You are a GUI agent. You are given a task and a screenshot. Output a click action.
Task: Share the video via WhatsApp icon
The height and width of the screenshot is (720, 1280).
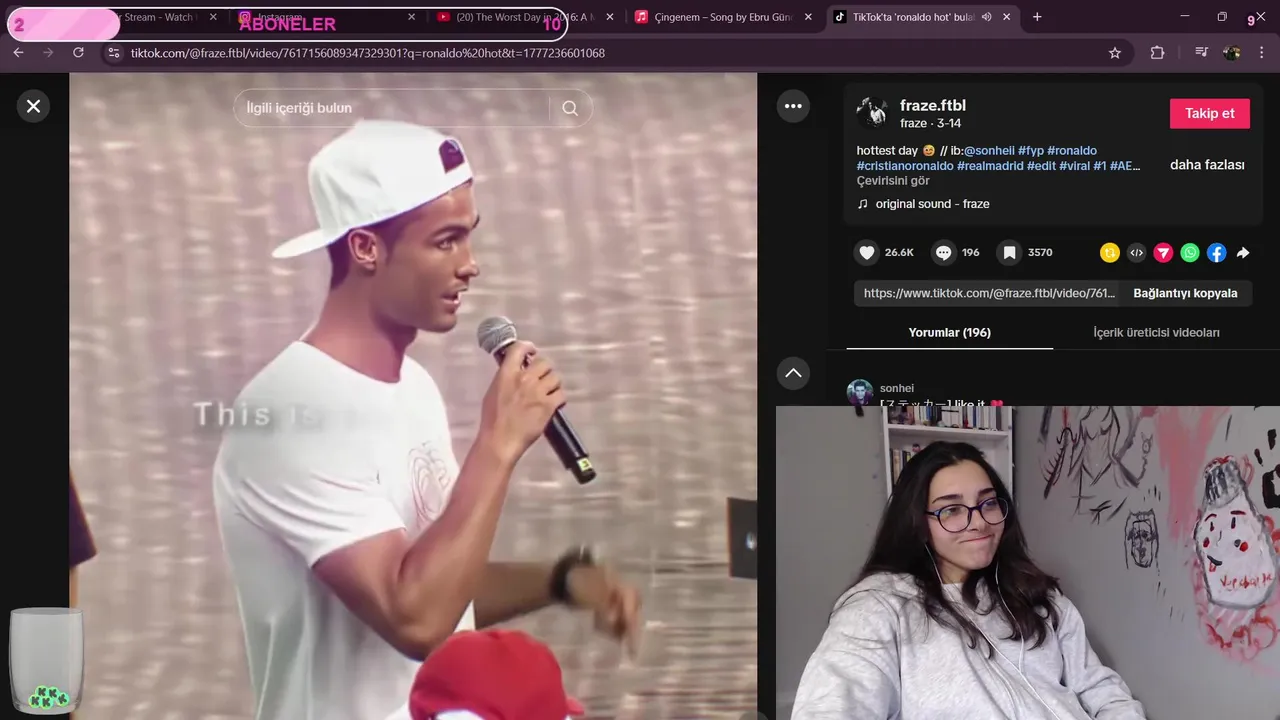click(x=1190, y=253)
